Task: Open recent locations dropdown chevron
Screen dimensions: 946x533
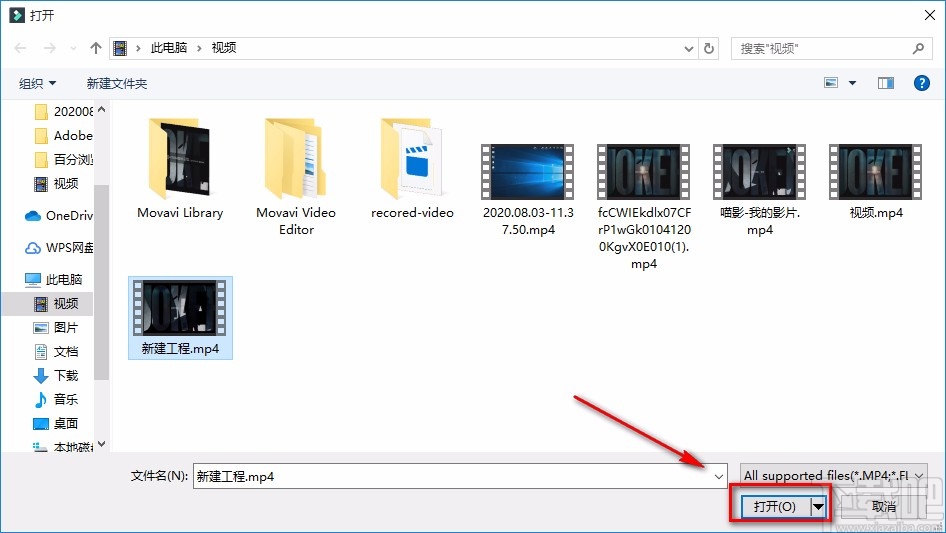Action: click(x=74, y=48)
